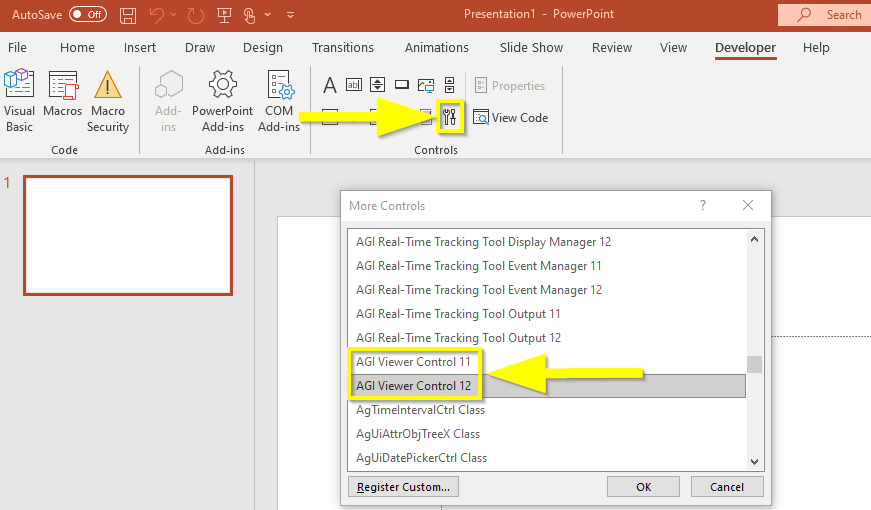The width and height of the screenshot is (871, 510).
Task: Click the Undo arrow icon
Action: point(157,15)
